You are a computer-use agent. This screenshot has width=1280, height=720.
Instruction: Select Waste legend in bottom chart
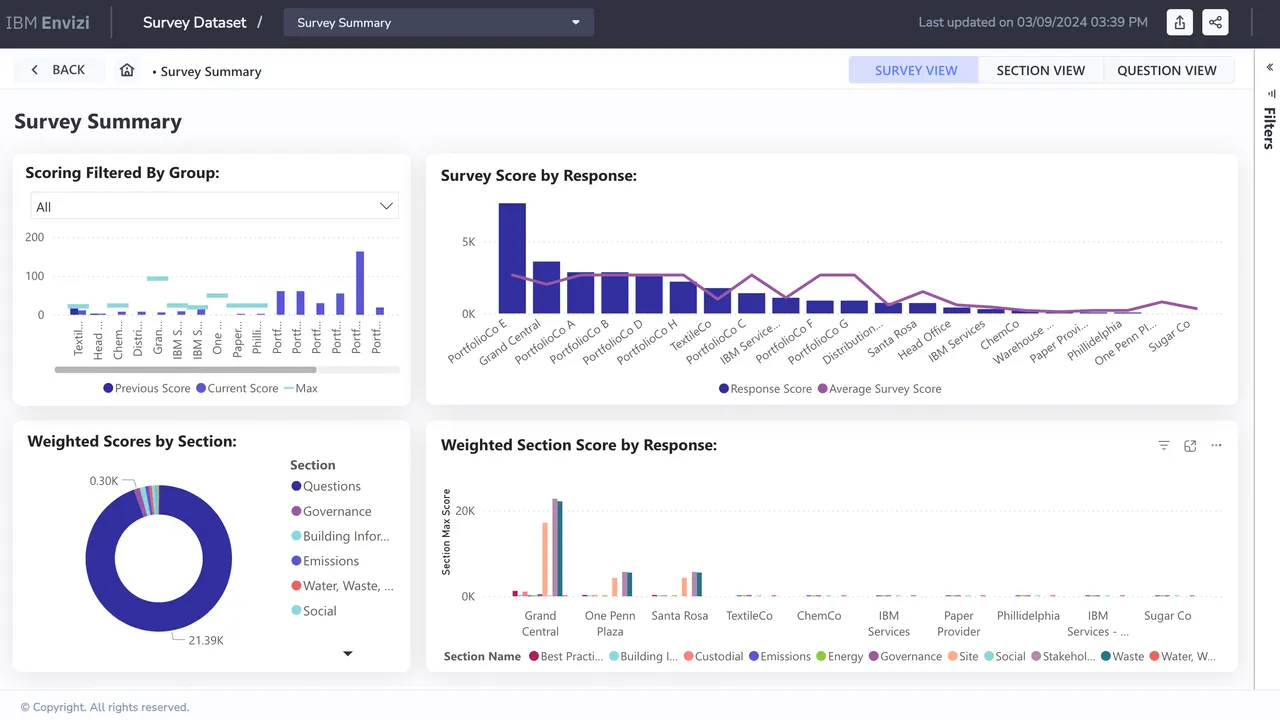1122,657
